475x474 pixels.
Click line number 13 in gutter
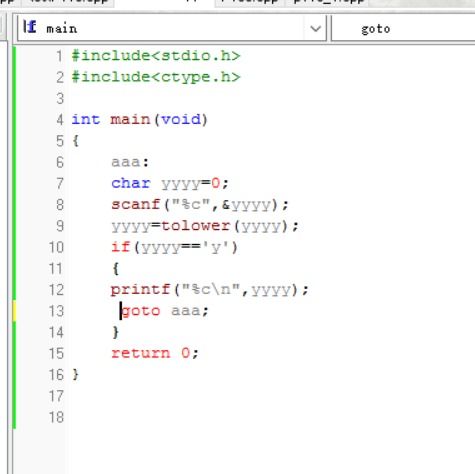click(x=56, y=311)
